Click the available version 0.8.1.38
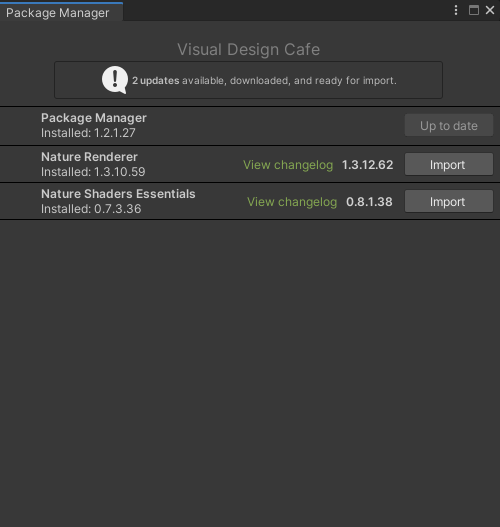The image size is (500, 527). pos(369,202)
